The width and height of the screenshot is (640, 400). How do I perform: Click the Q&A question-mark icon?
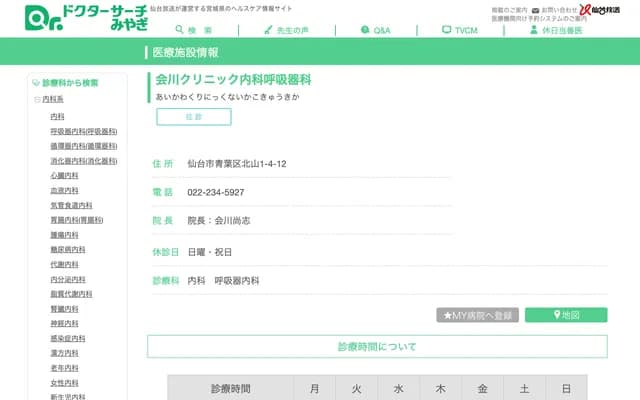[365, 29]
